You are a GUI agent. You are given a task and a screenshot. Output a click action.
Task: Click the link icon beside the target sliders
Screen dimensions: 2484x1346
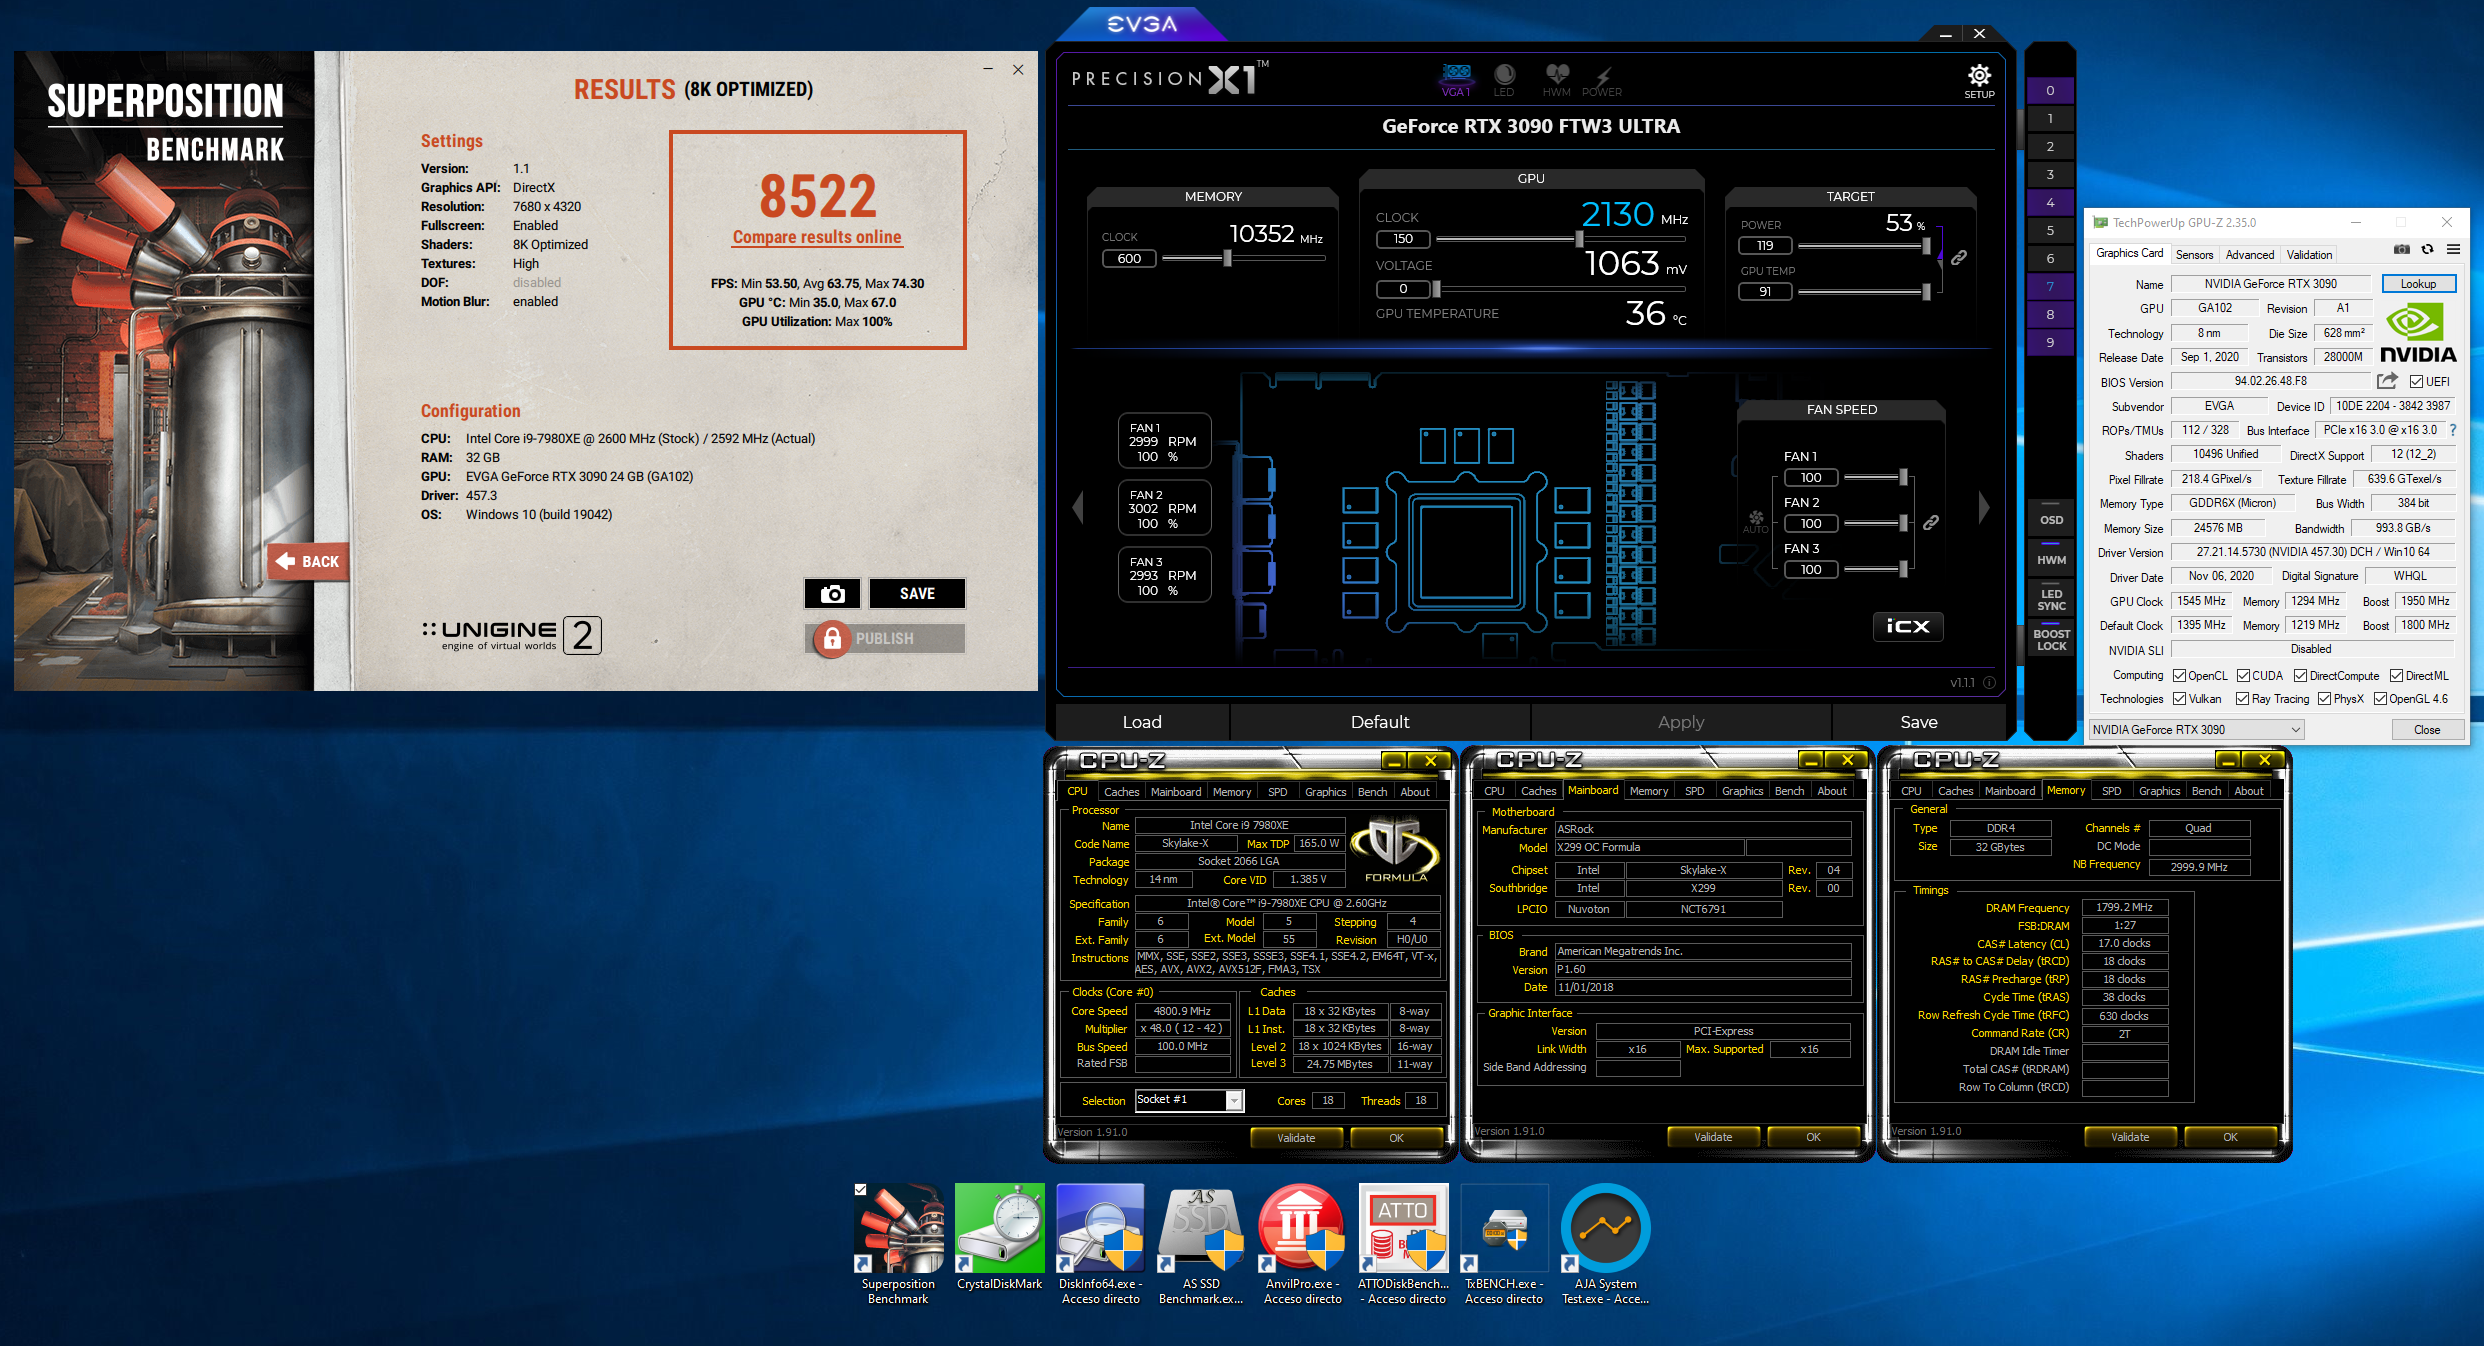point(1959,258)
